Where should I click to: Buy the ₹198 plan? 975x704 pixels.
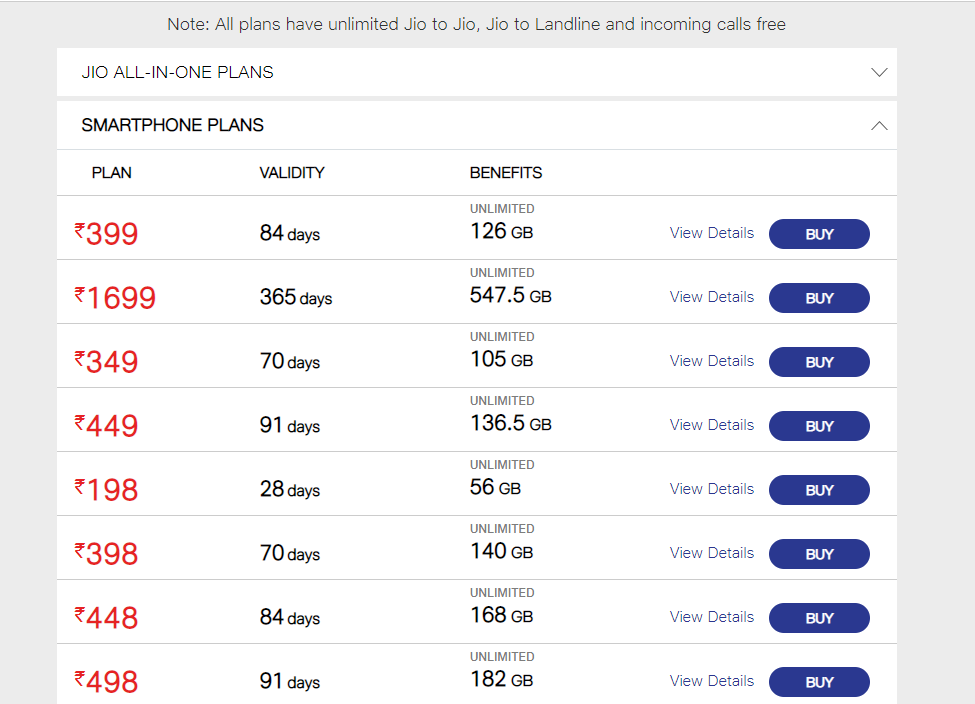click(x=819, y=490)
